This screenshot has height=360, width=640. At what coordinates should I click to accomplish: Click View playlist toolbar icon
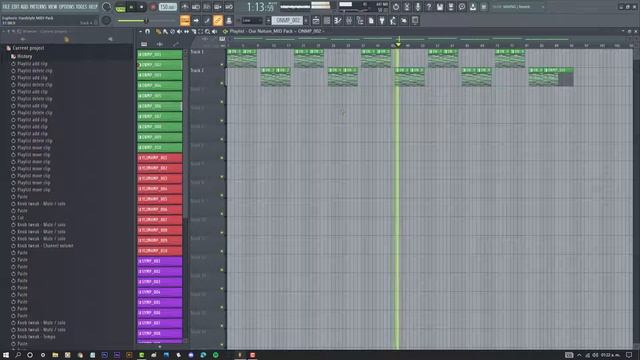(x=316, y=20)
